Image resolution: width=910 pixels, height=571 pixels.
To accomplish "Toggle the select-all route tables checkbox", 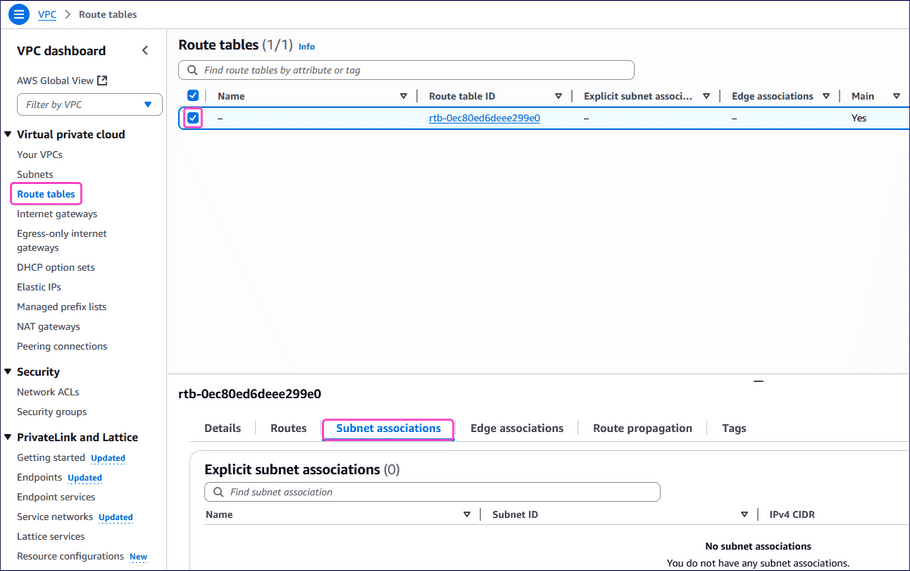I will (193, 96).
